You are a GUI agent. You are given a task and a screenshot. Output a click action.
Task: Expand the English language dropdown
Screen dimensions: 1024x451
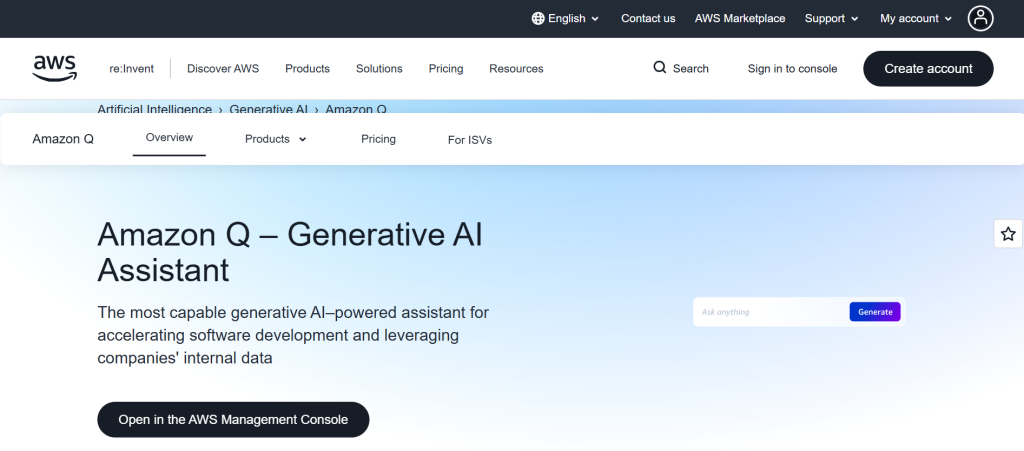pyautogui.click(x=566, y=18)
